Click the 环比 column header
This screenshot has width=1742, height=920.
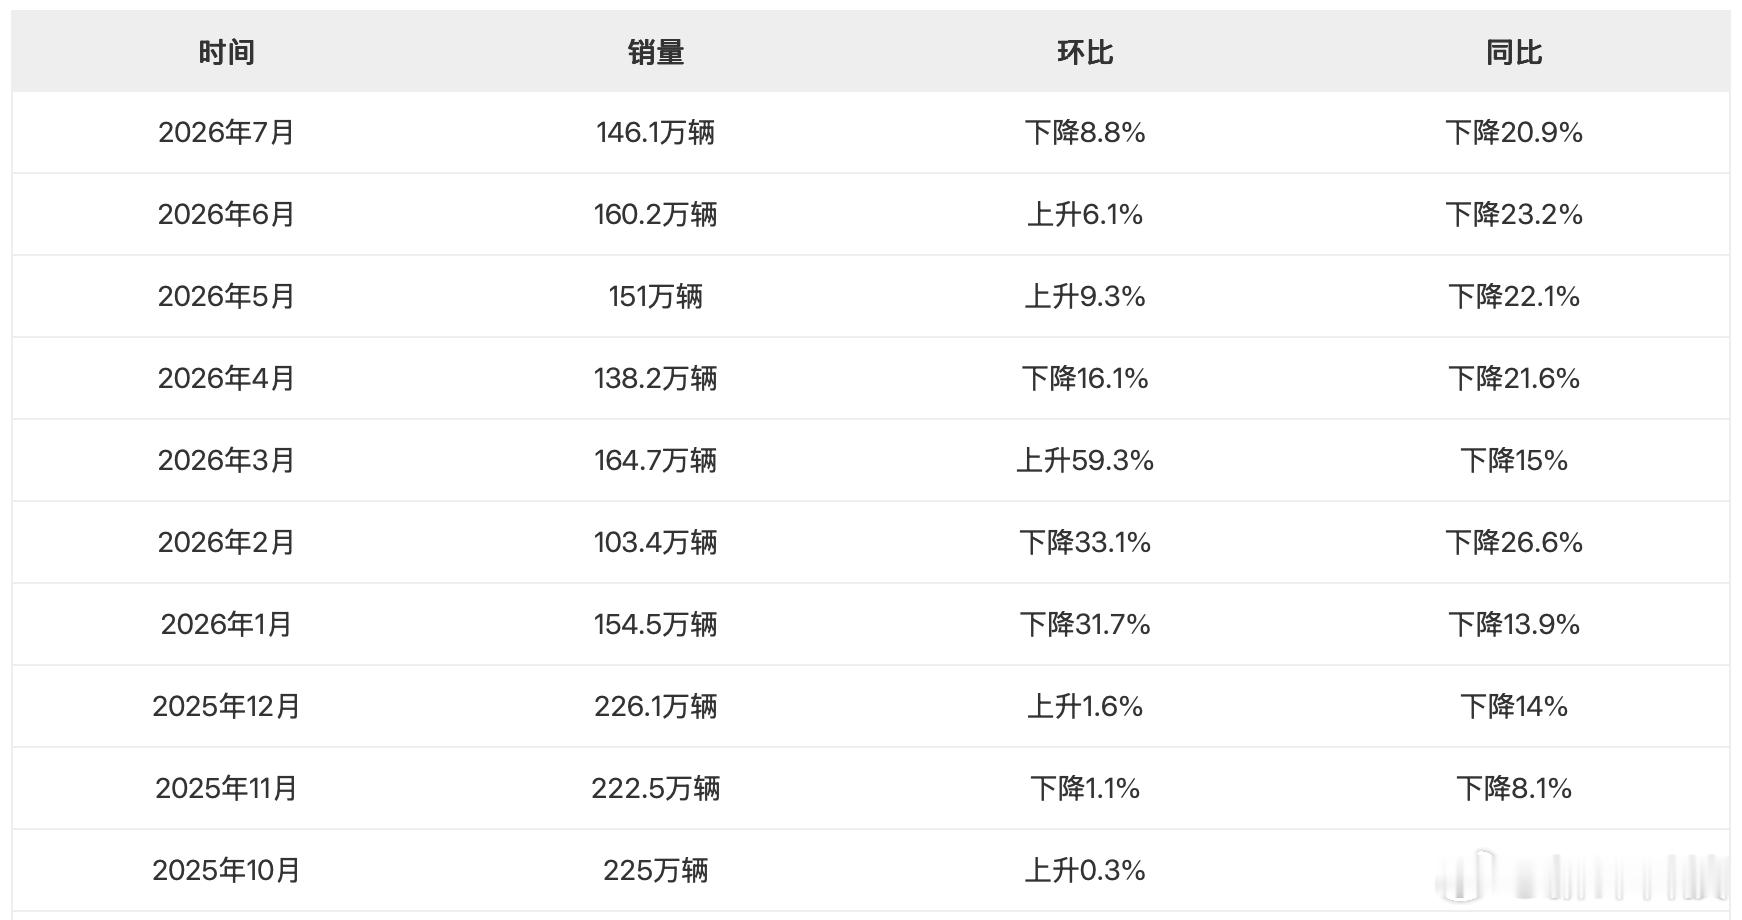click(x=1085, y=52)
